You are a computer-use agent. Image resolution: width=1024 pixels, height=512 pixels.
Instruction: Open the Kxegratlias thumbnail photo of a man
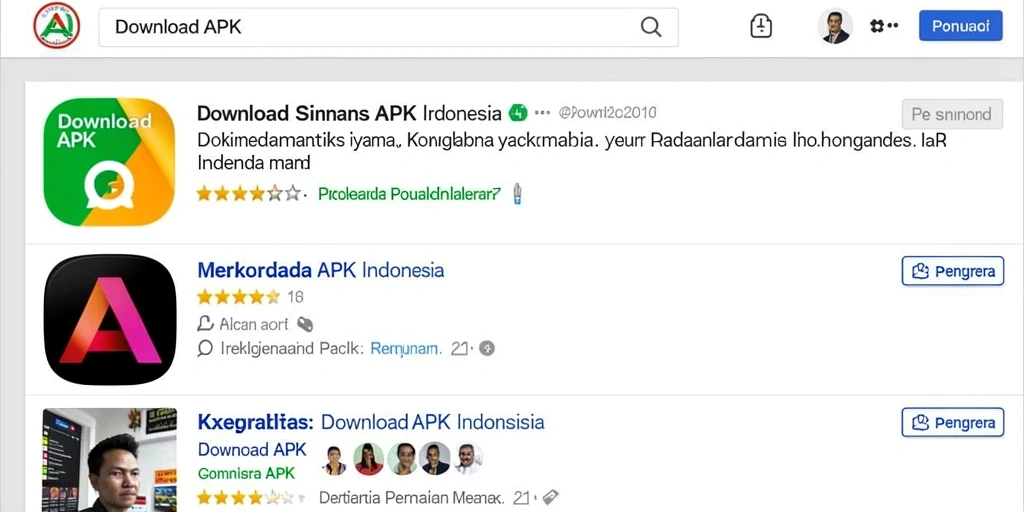tap(110, 460)
